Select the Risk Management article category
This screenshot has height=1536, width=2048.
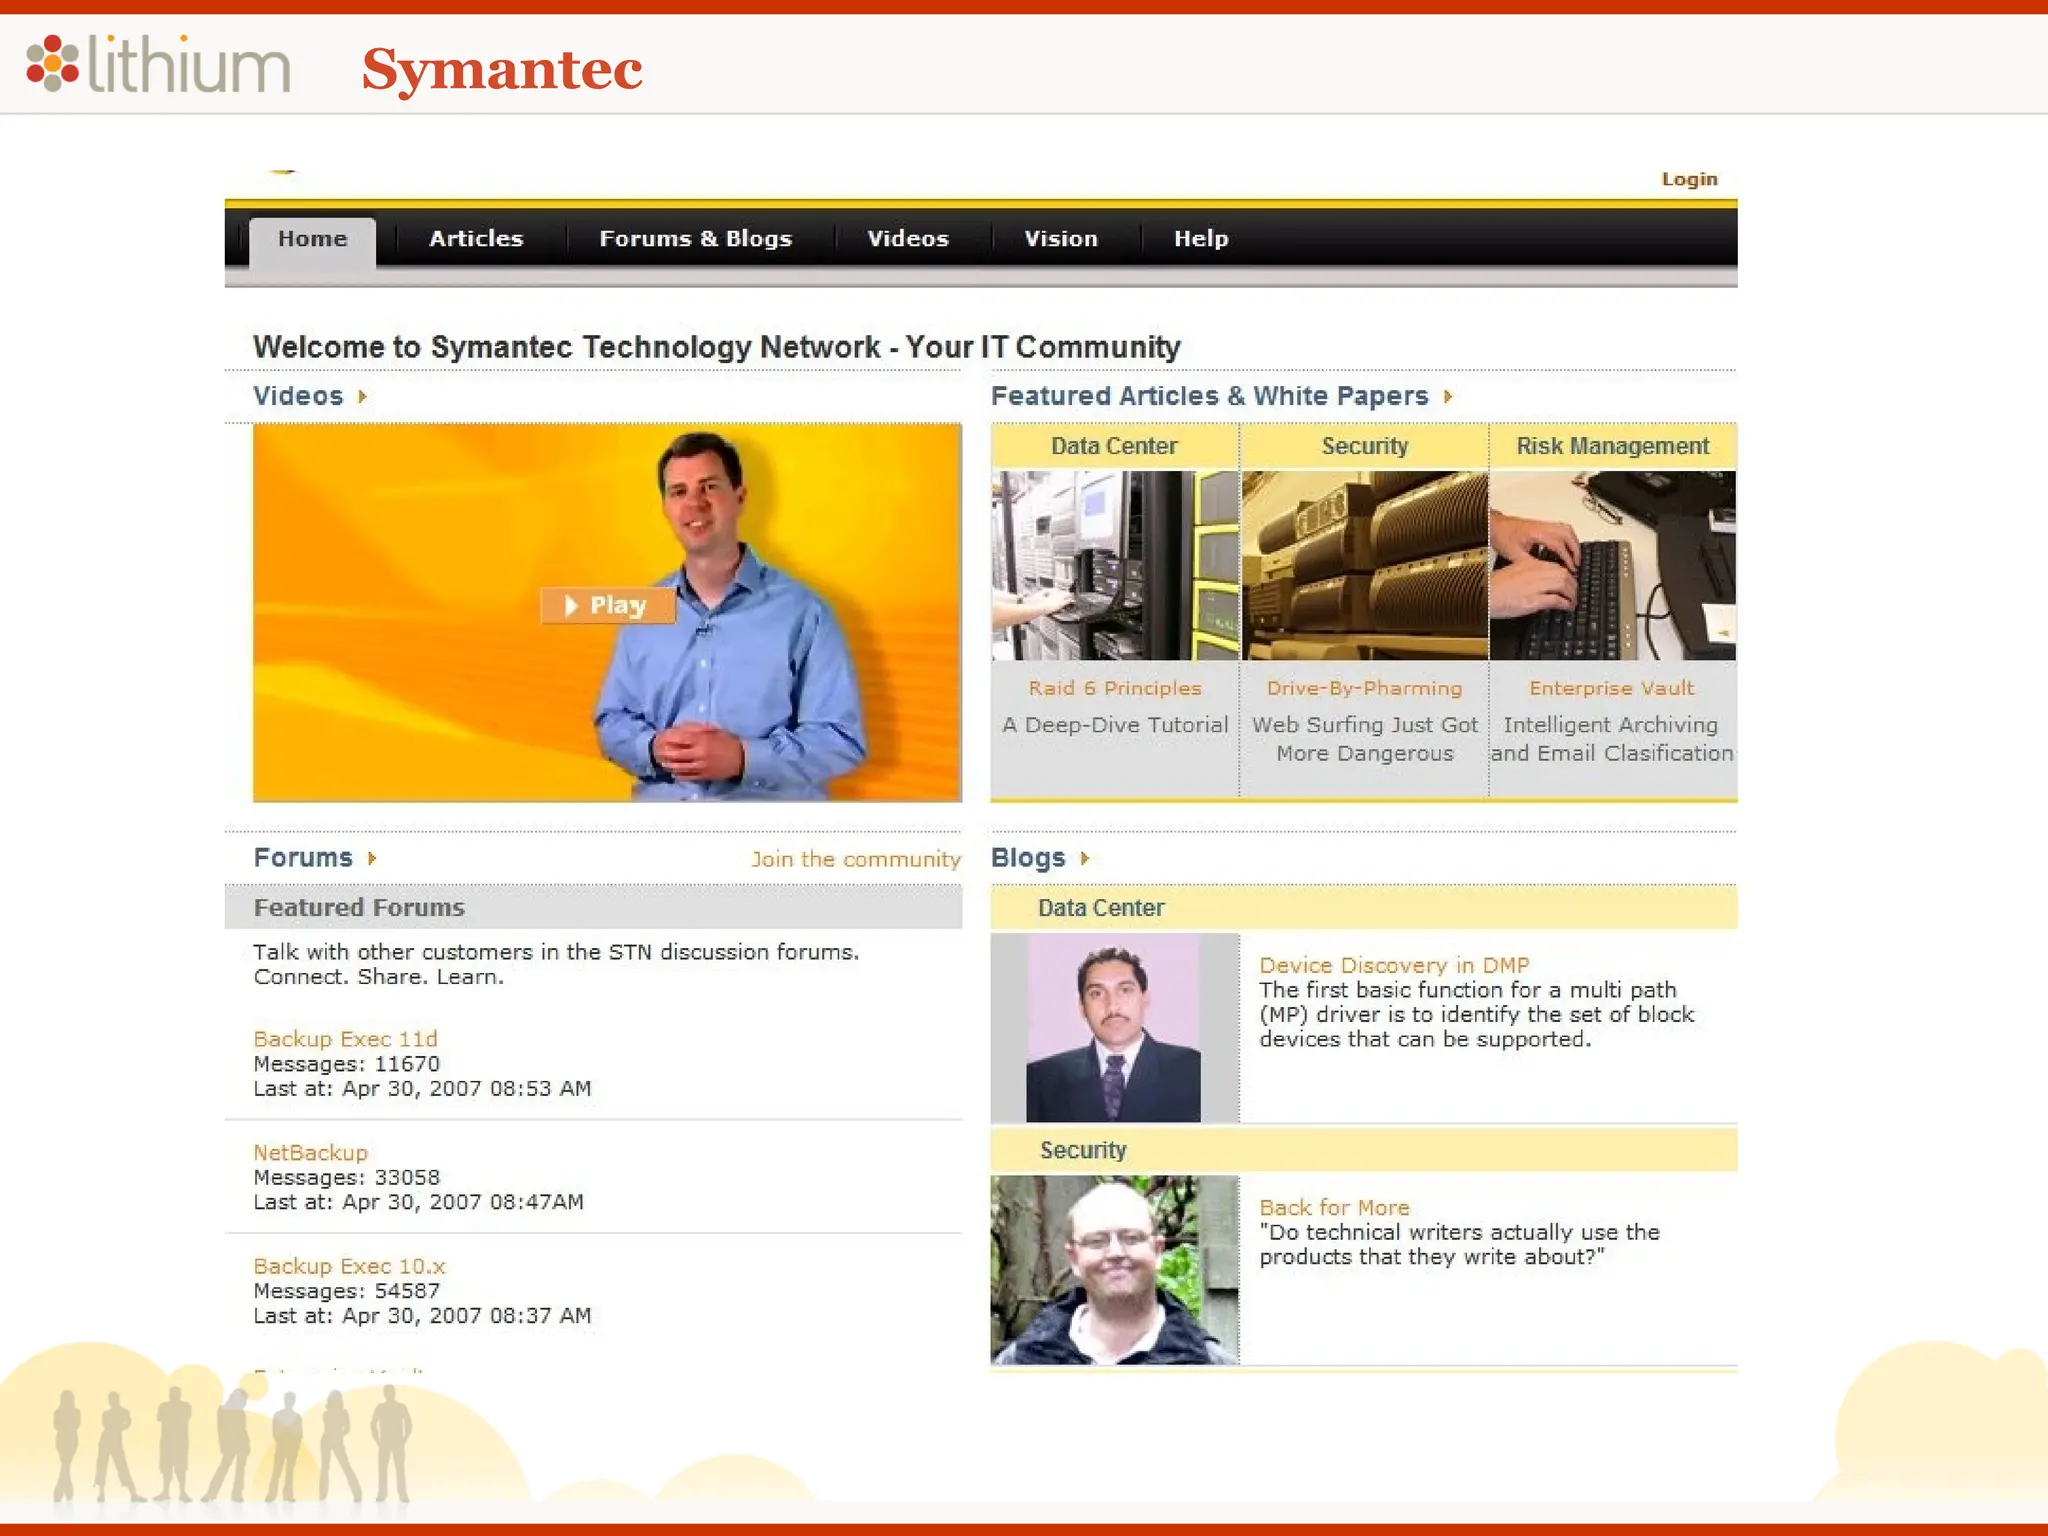(1612, 446)
